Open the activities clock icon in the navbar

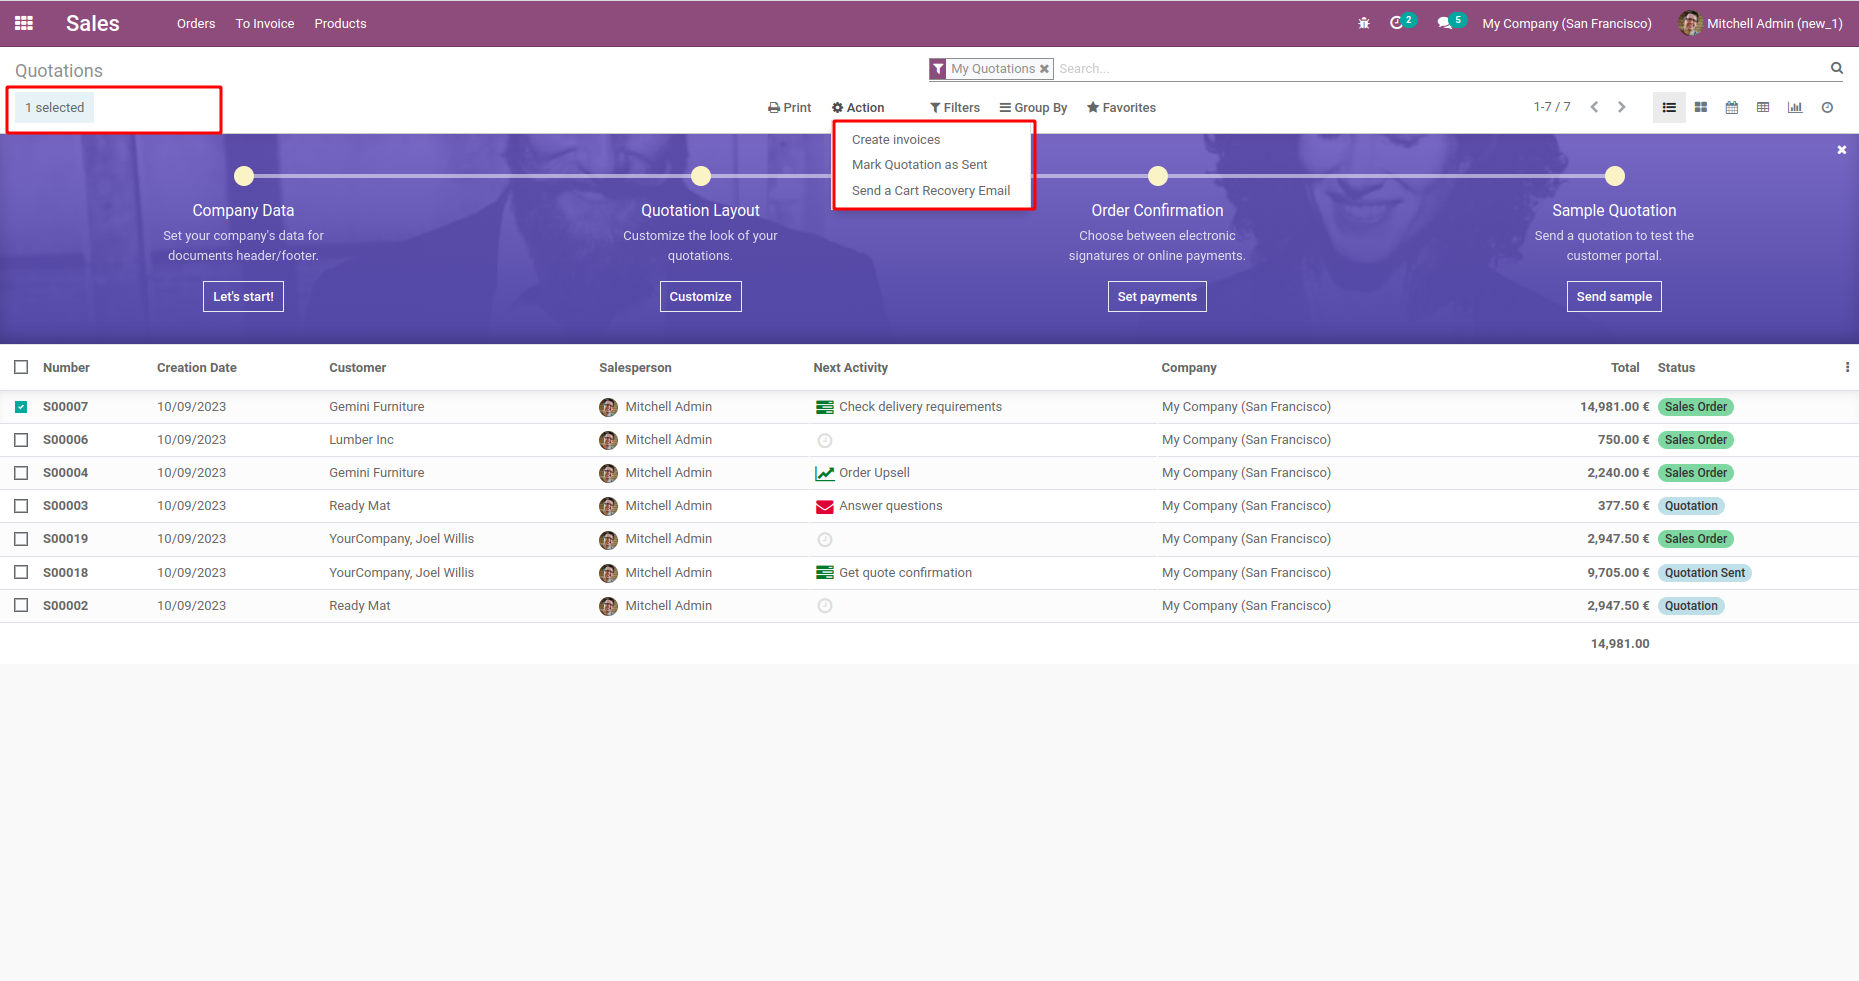pyautogui.click(x=1397, y=23)
